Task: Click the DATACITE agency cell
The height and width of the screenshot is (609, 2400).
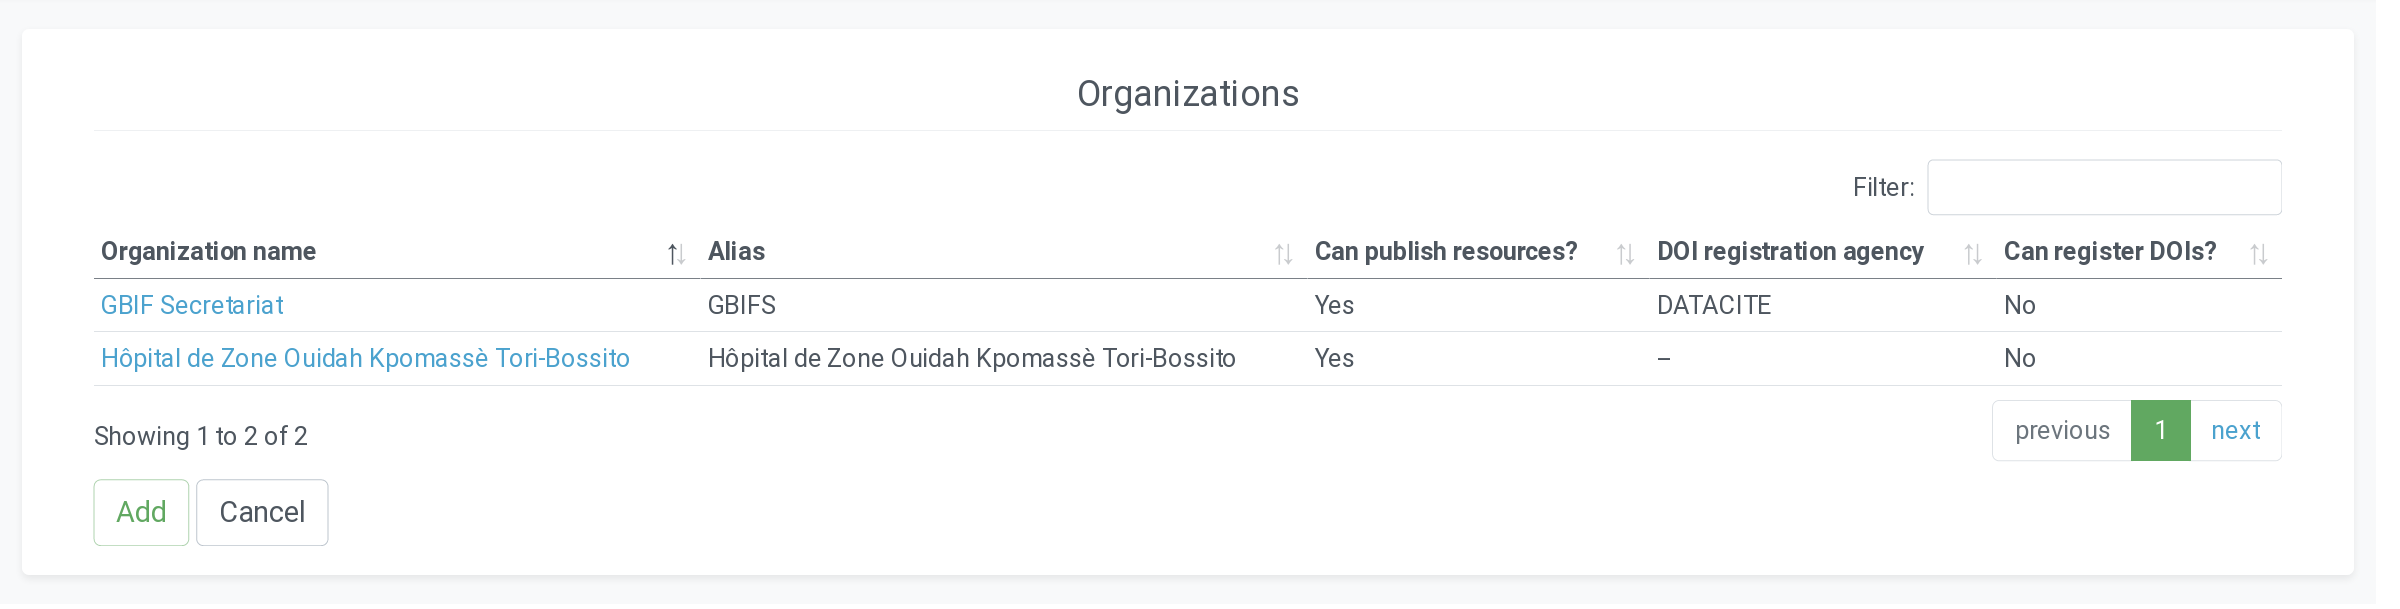Action: (x=1713, y=305)
